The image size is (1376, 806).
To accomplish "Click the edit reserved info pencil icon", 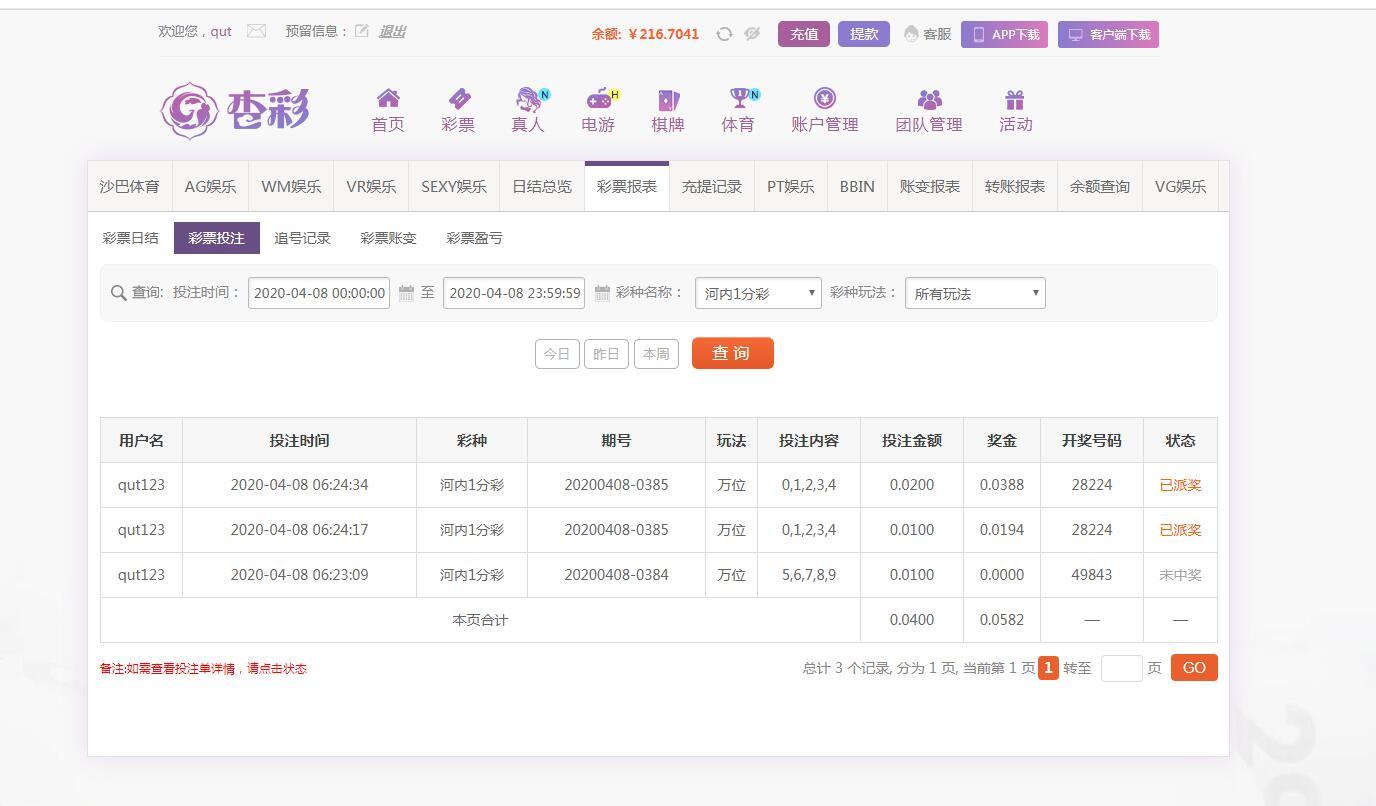I will pos(361,31).
